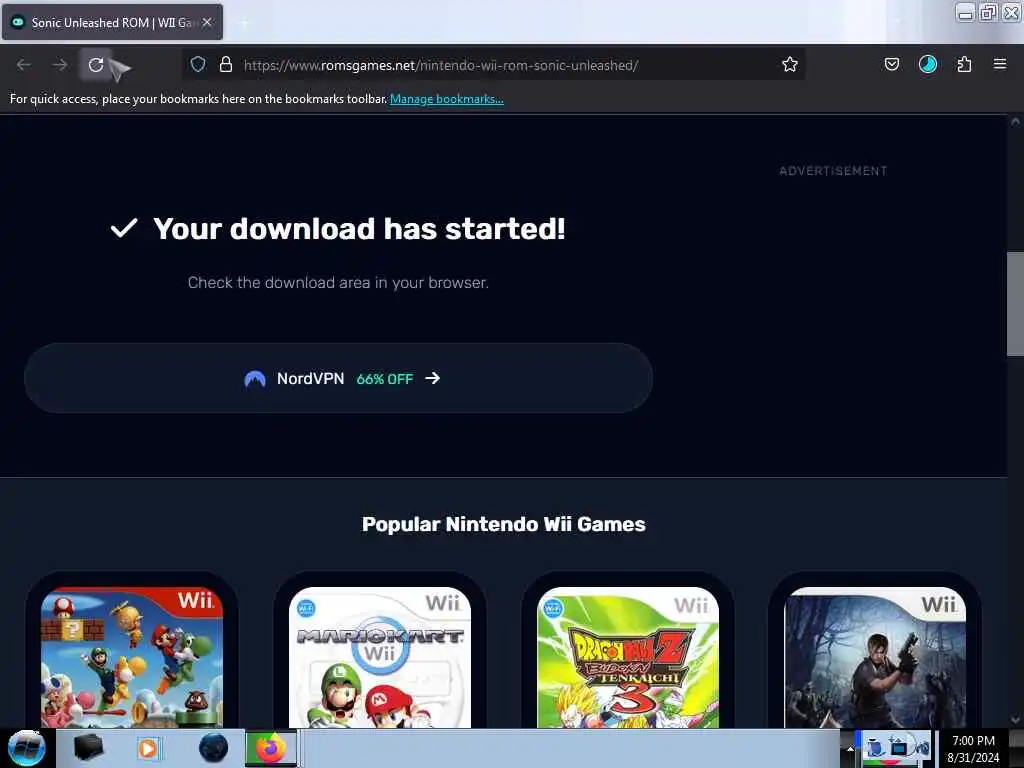The image size is (1024, 768).
Task: Save page to Pocket
Action: pyautogui.click(x=891, y=64)
